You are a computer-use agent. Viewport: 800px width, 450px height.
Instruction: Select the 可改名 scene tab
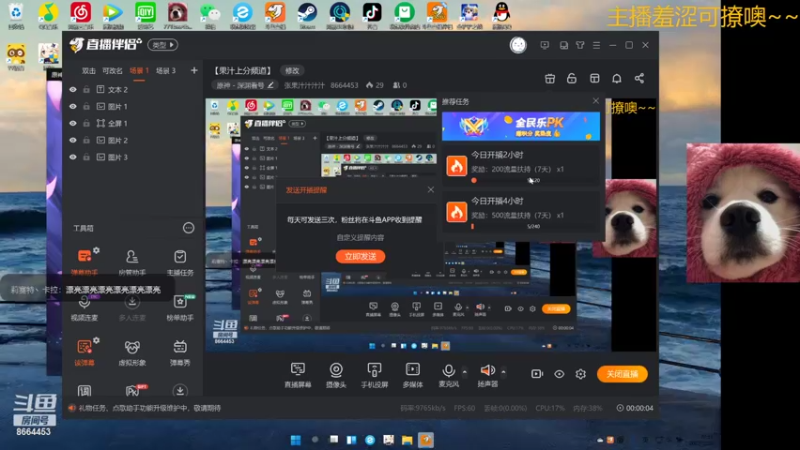point(112,70)
